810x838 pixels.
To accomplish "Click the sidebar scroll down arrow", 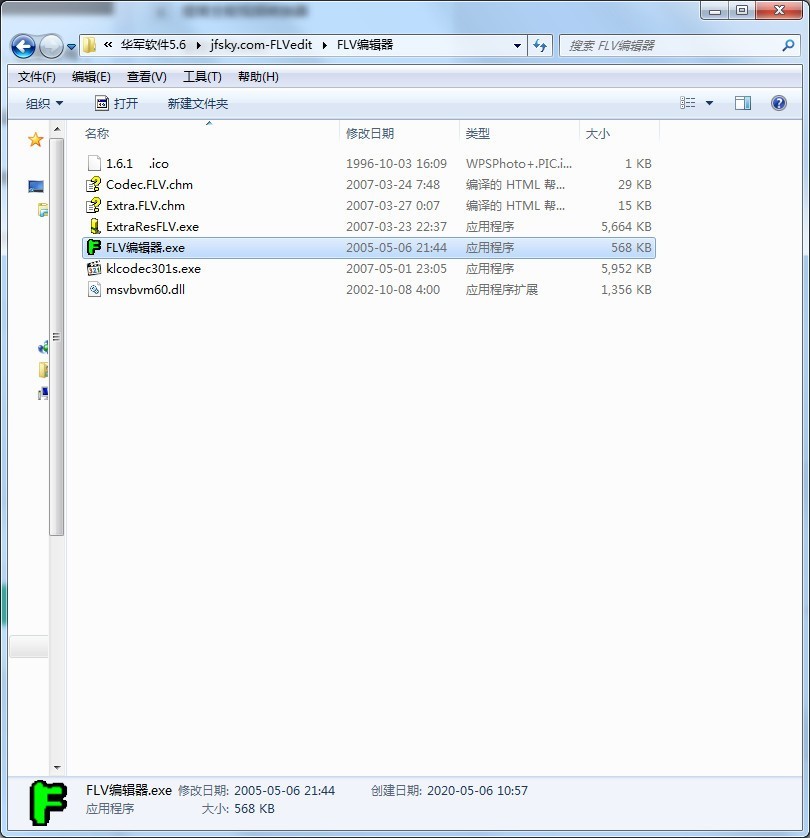I will coord(57,768).
